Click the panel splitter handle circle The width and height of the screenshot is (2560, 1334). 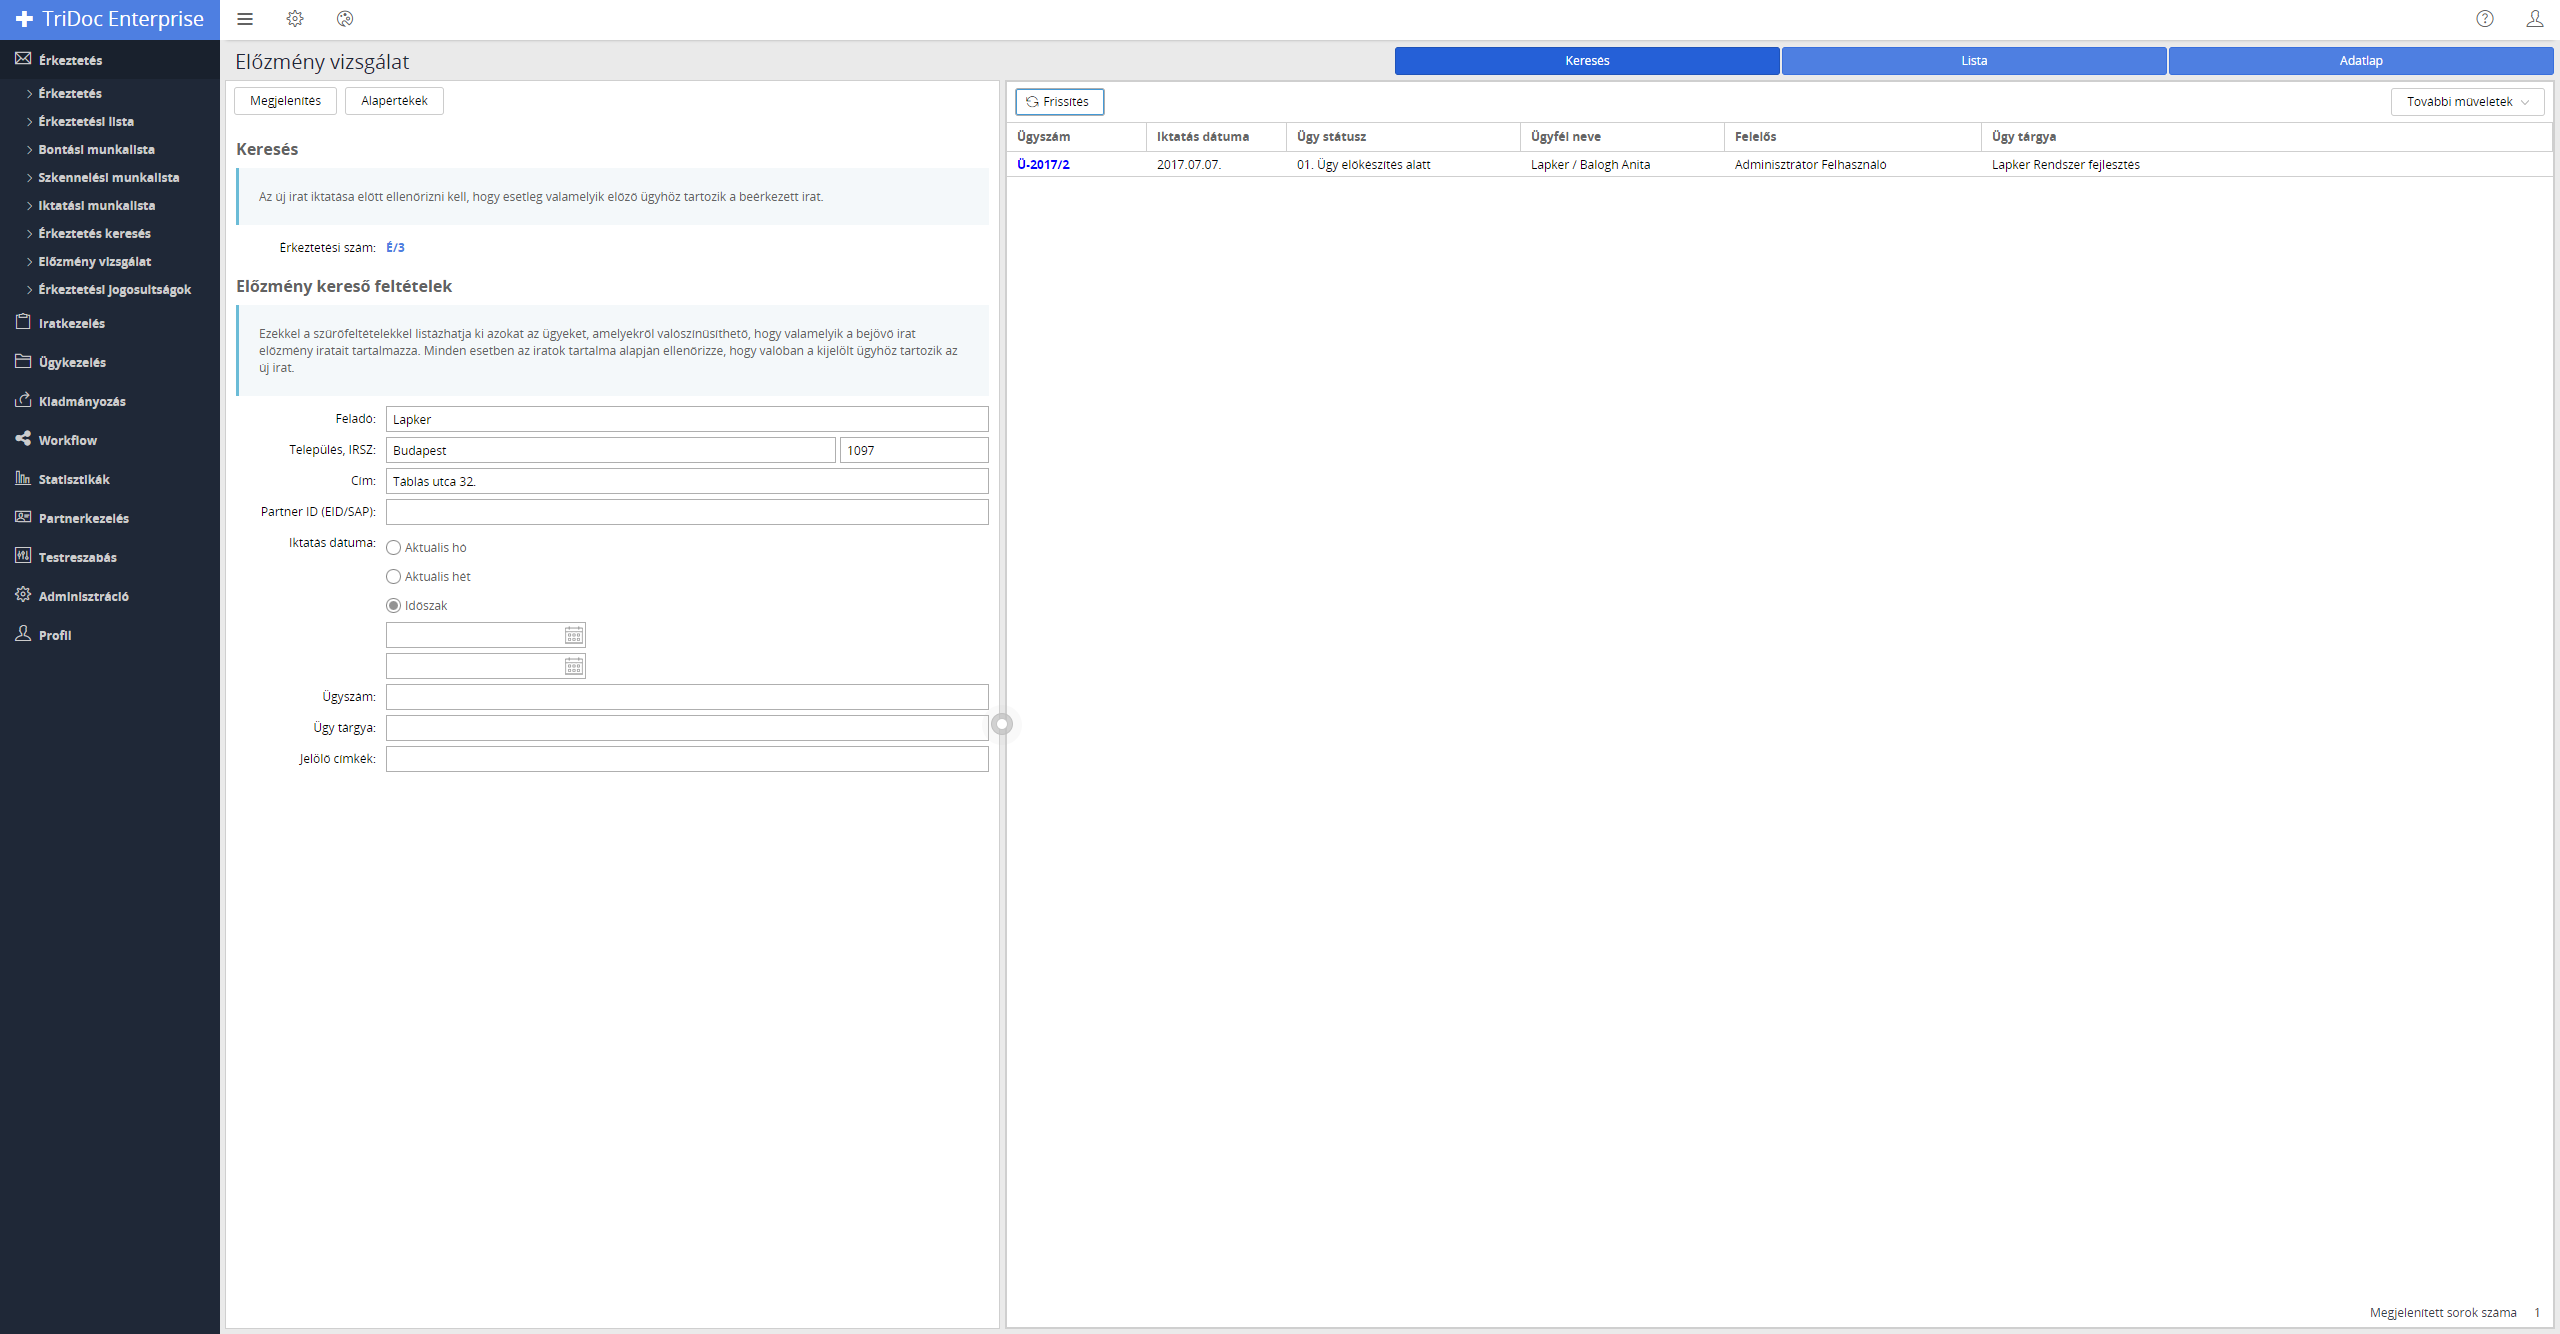(x=1002, y=724)
